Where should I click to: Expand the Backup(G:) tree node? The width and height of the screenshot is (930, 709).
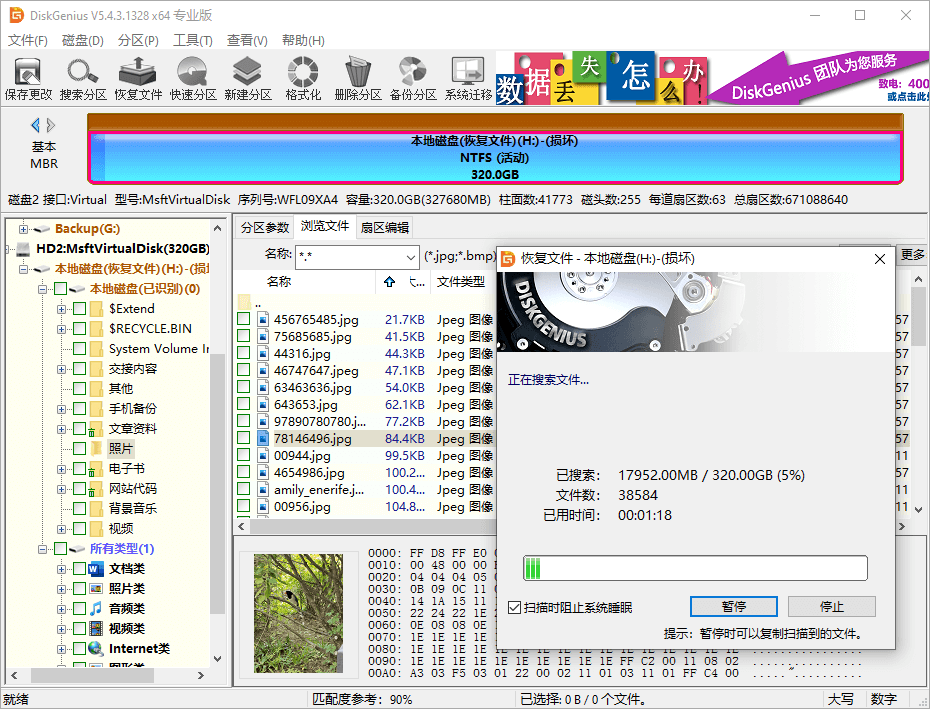(23, 229)
